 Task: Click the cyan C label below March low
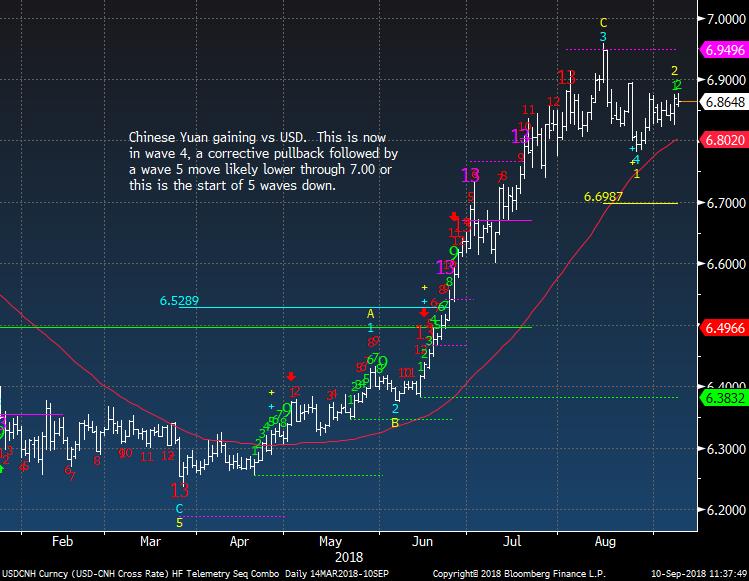179,508
